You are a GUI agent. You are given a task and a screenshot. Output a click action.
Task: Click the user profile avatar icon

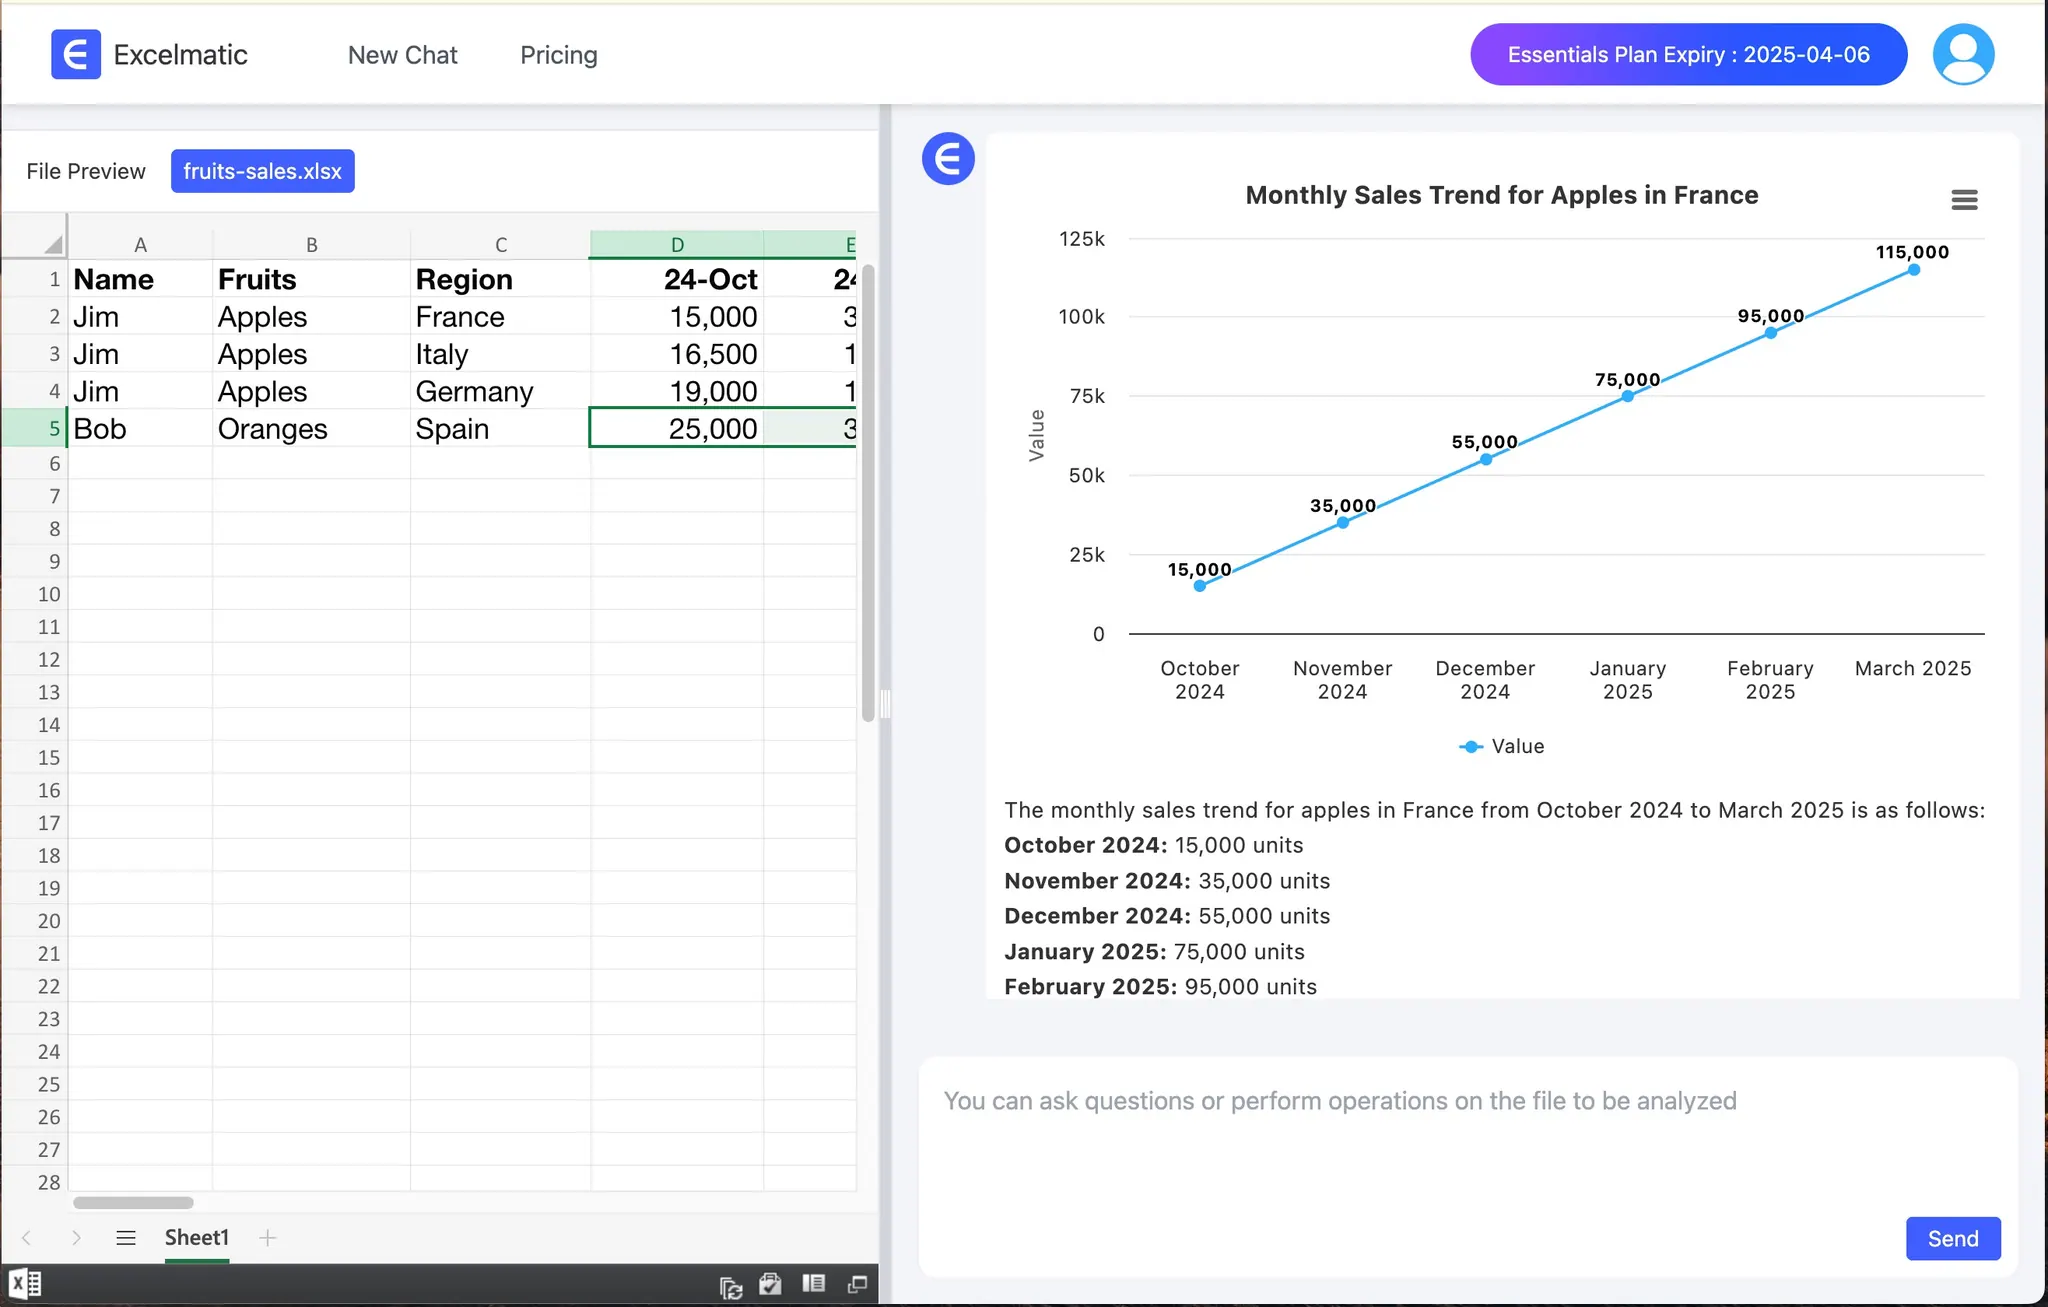click(1963, 55)
